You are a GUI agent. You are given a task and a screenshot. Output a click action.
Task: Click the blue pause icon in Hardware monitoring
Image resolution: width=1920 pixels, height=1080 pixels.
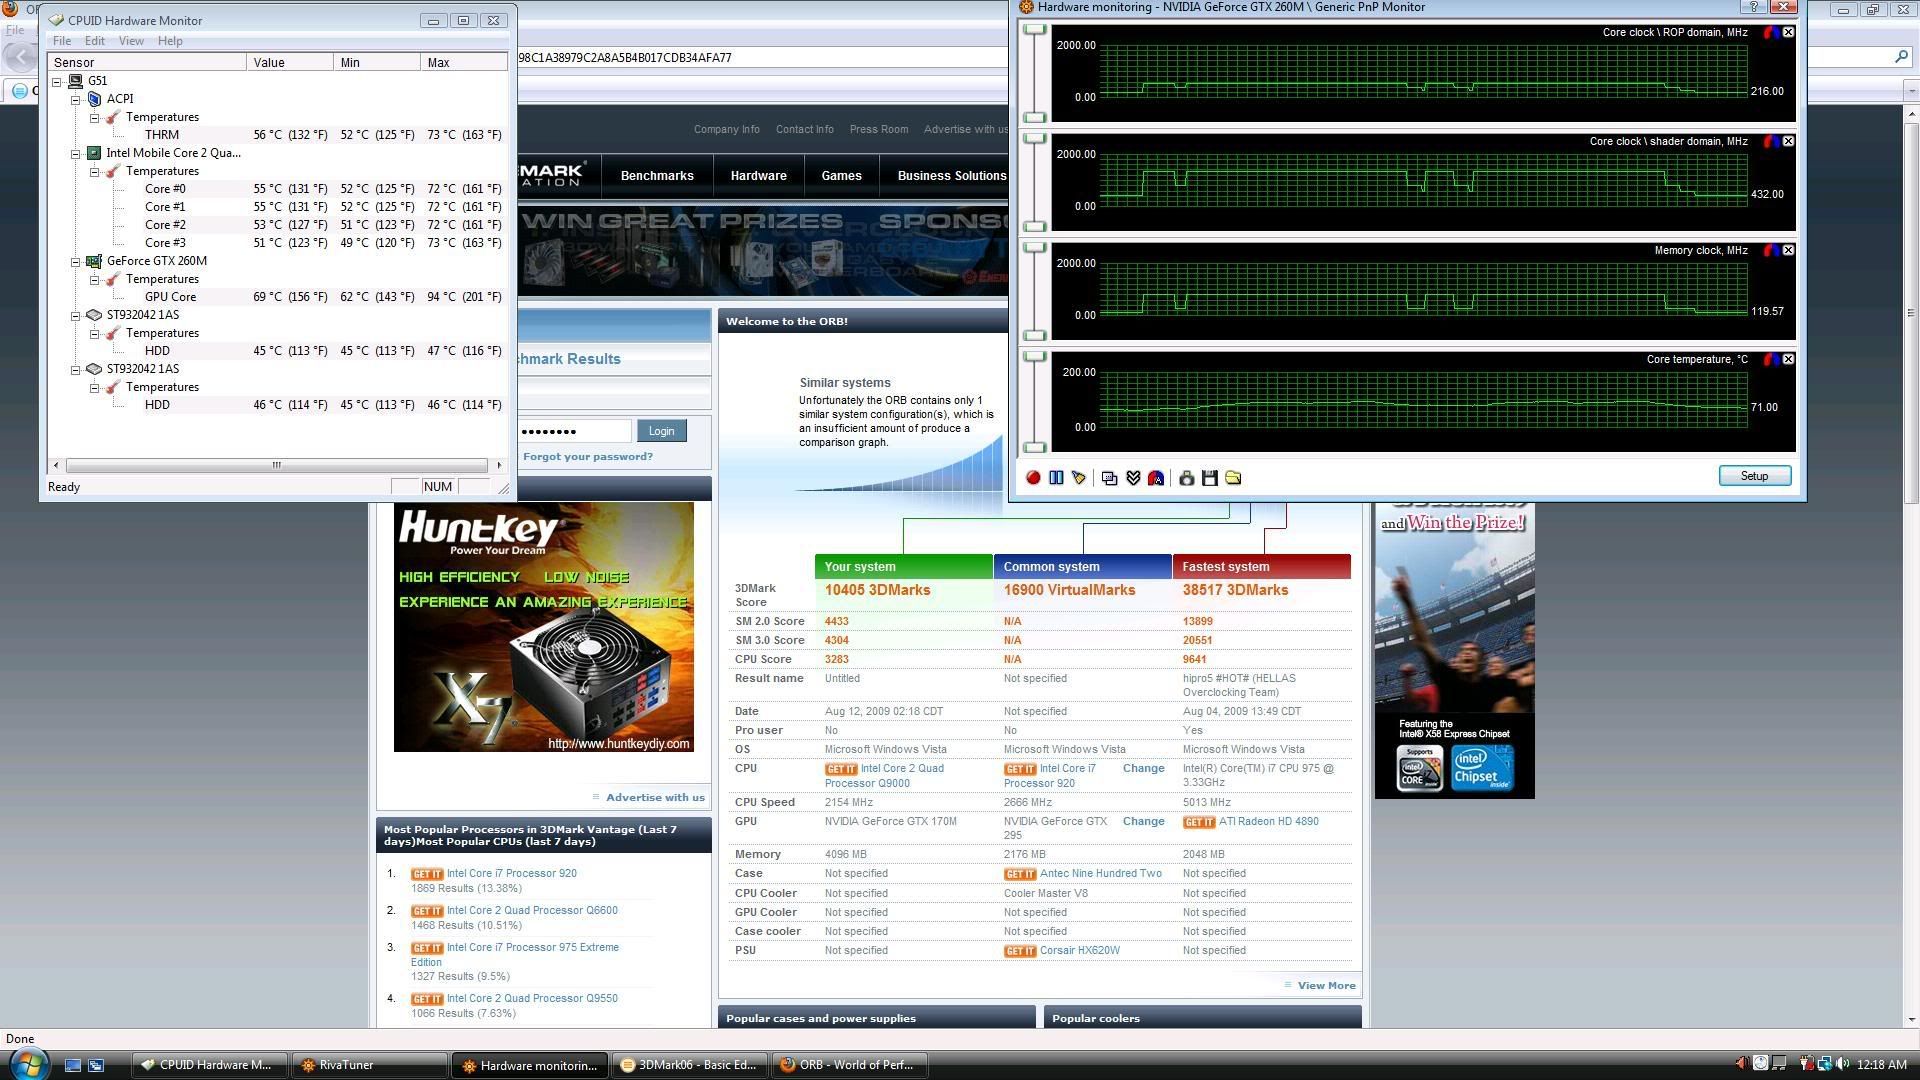1056,478
